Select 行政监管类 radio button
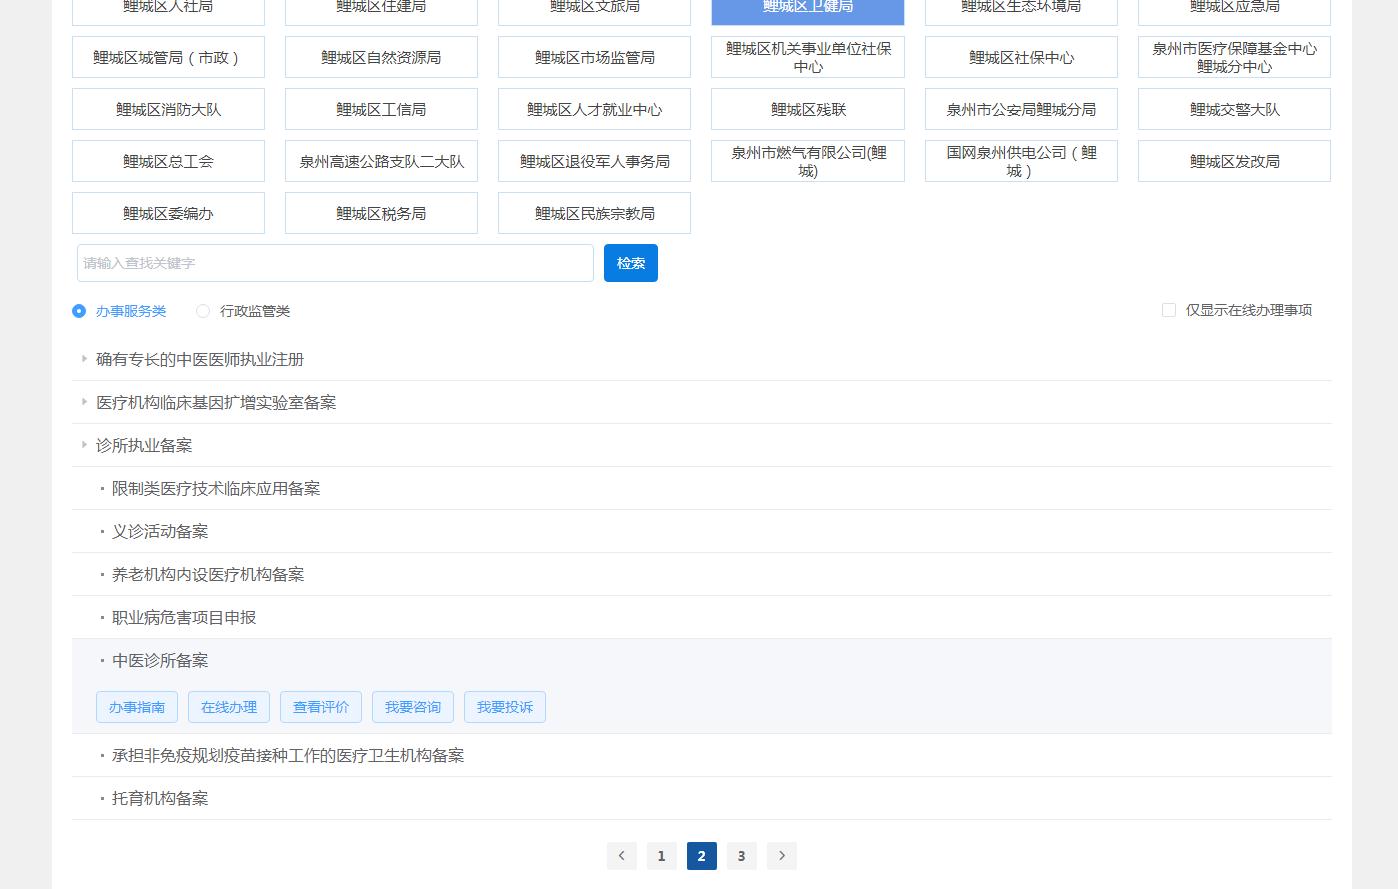Image resolution: width=1398 pixels, height=889 pixels. (x=203, y=311)
